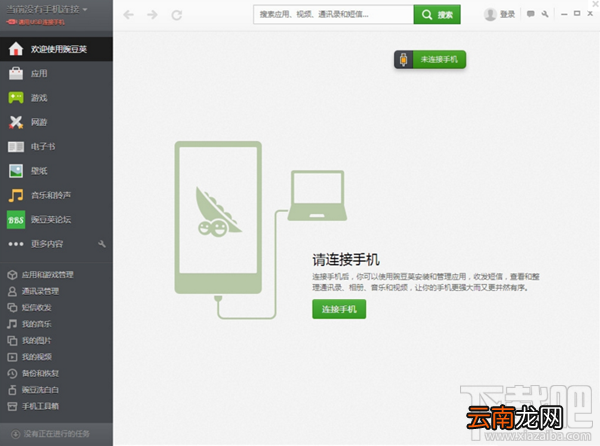Click 我的图片 label

[36, 340]
